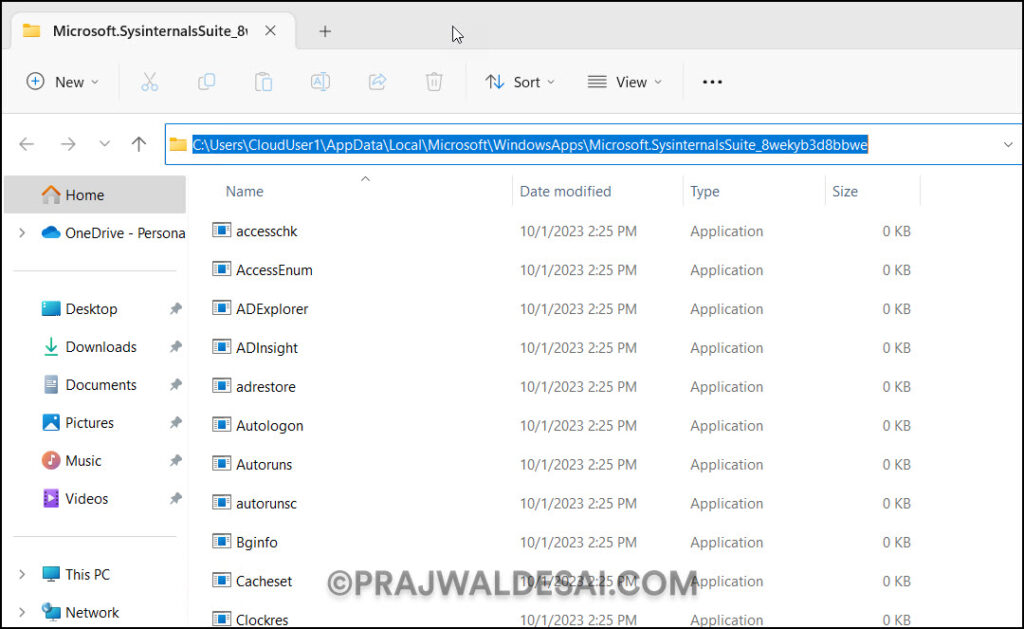Click the Copy icon in toolbar

pyautogui.click(x=206, y=82)
